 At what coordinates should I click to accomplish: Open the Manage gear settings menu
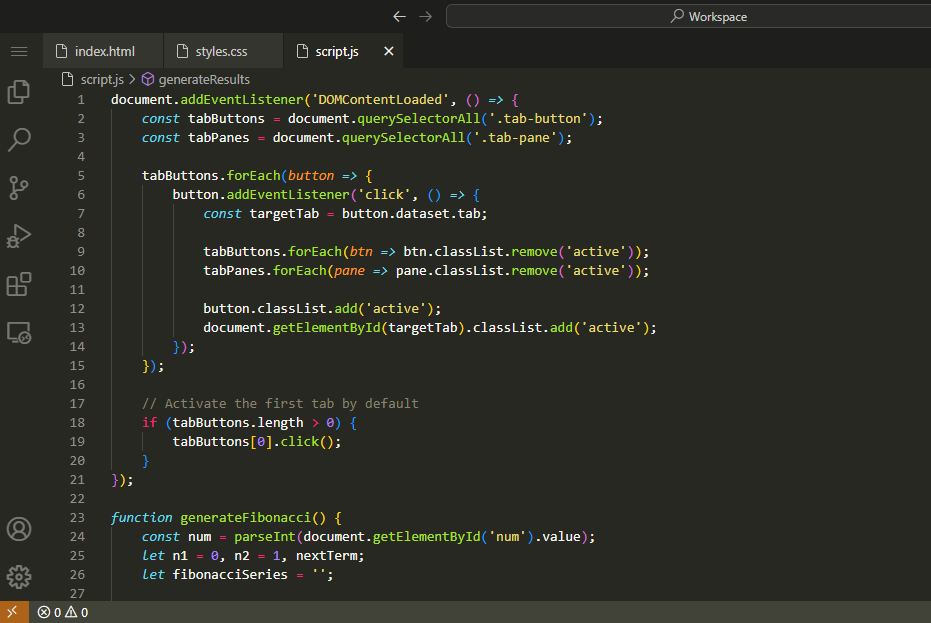tap(19, 577)
